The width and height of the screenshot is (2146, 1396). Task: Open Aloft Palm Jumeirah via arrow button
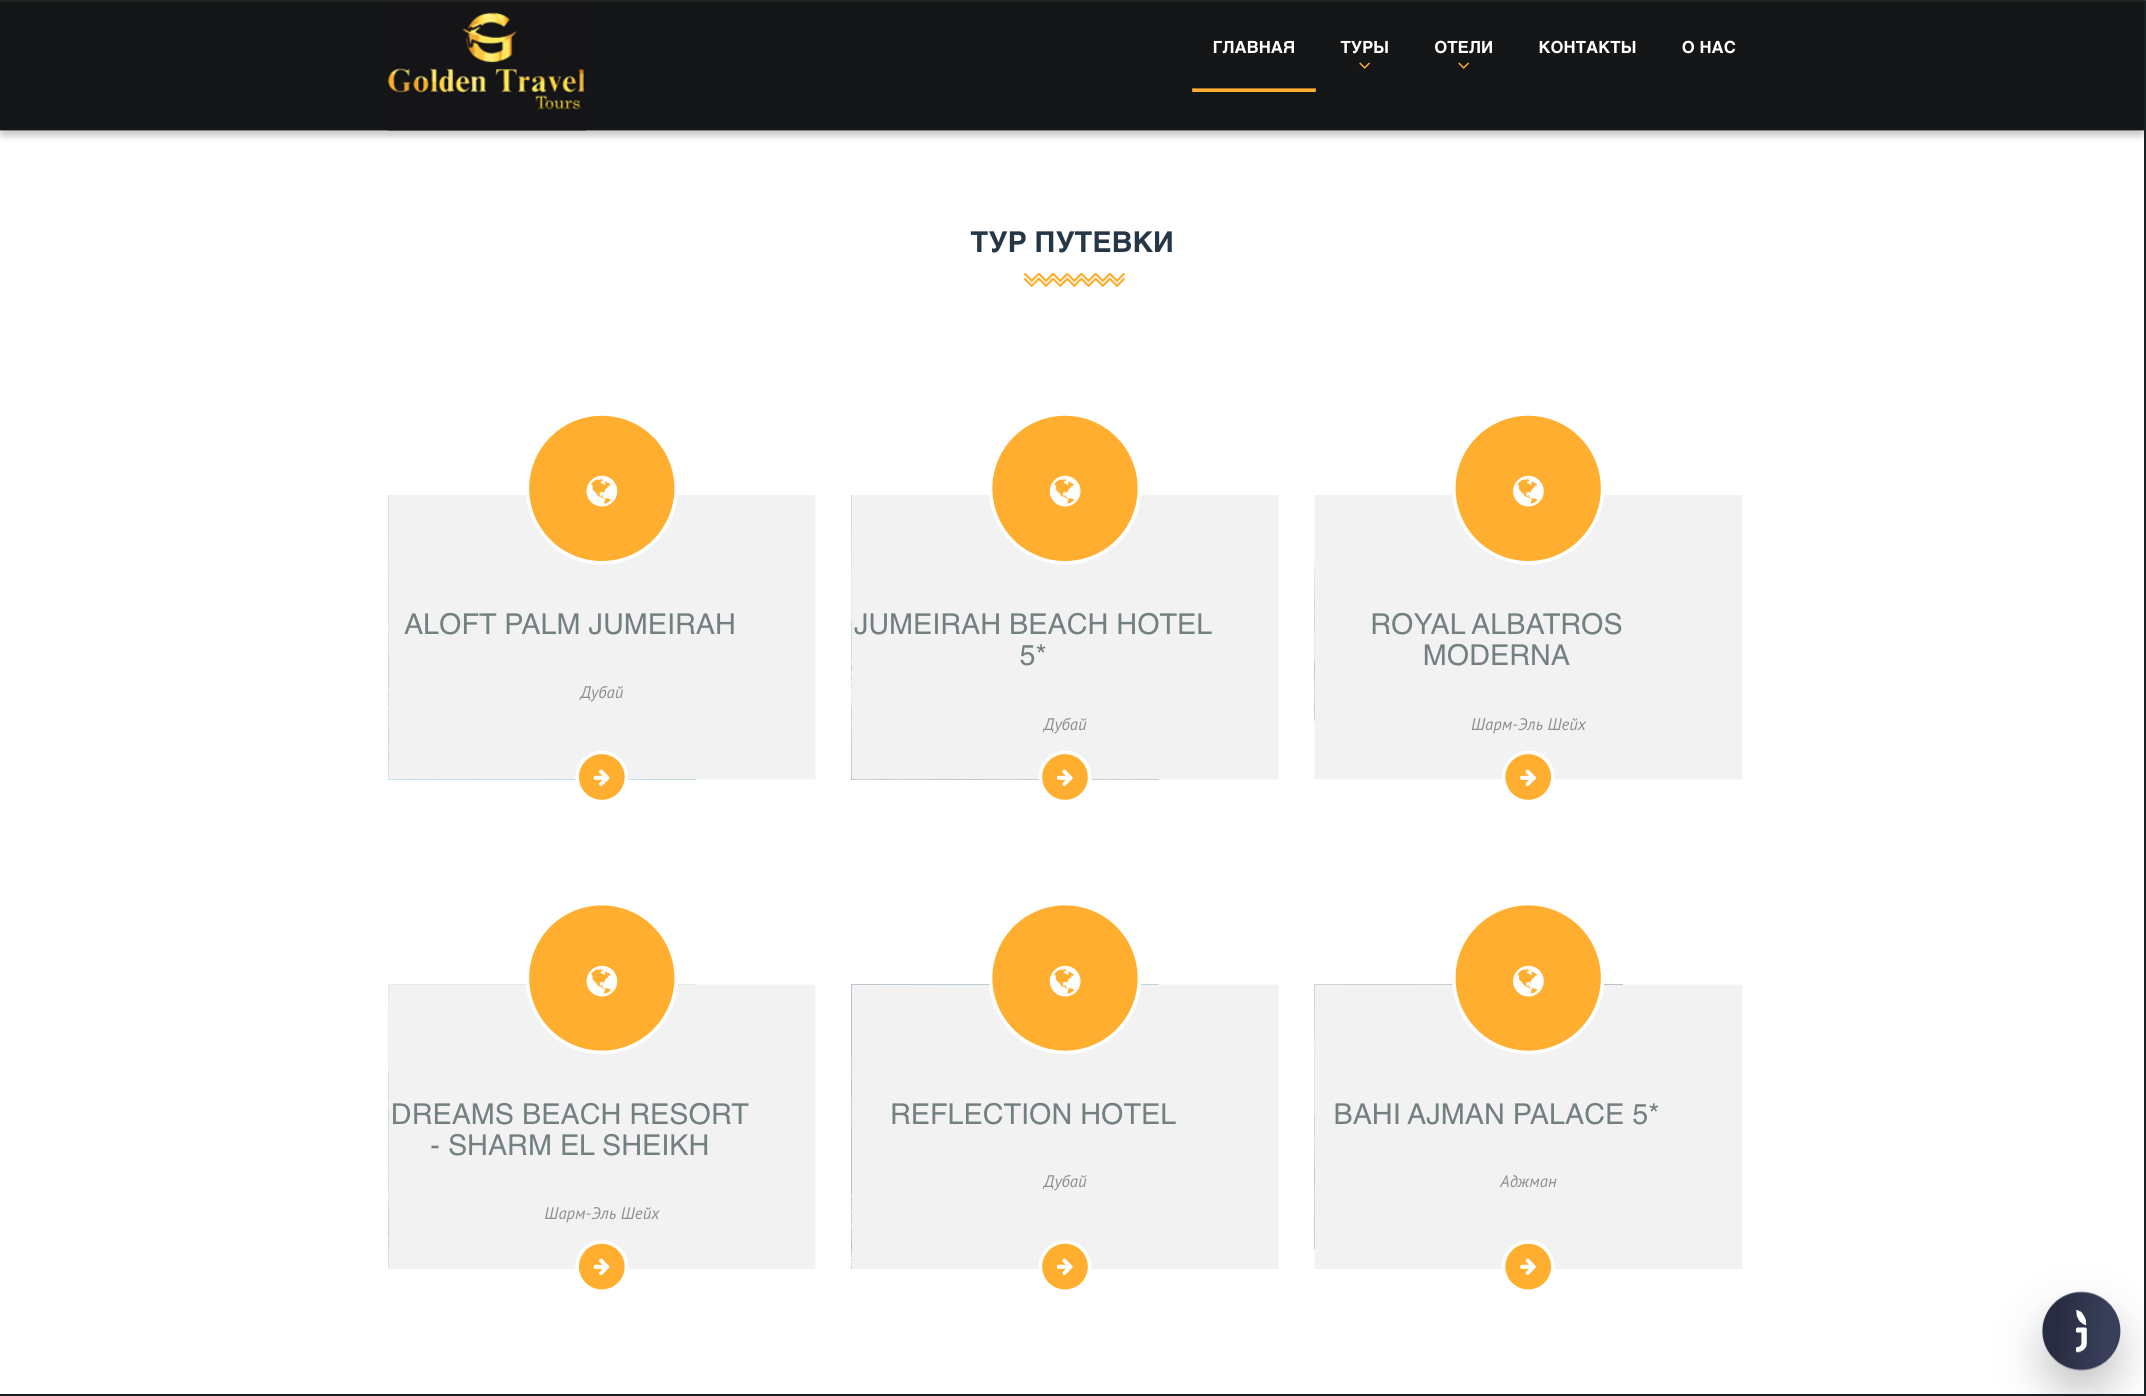(602, 777)
